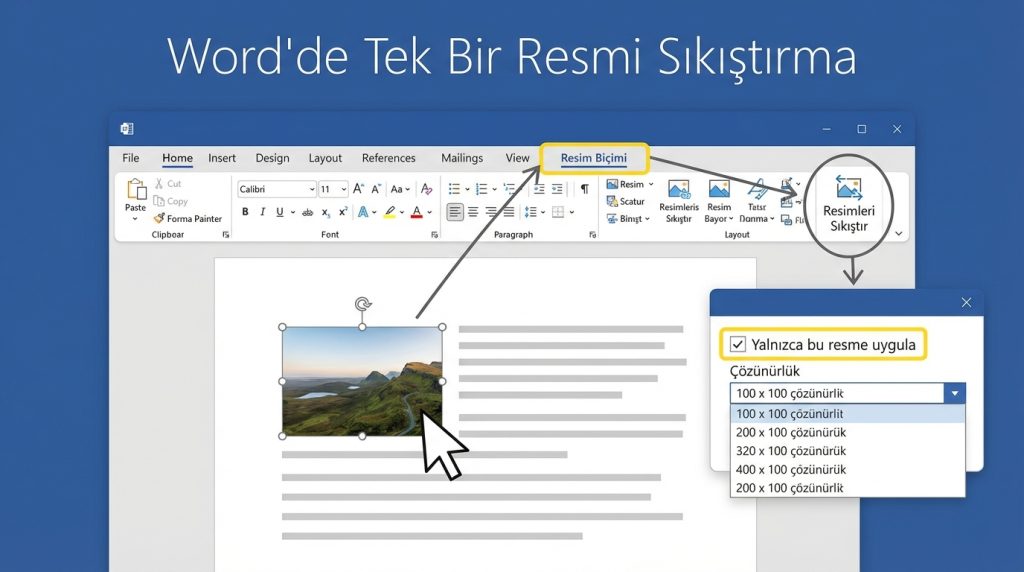
Task: Open Font group dialog launcher
Action: pos(434,234)
